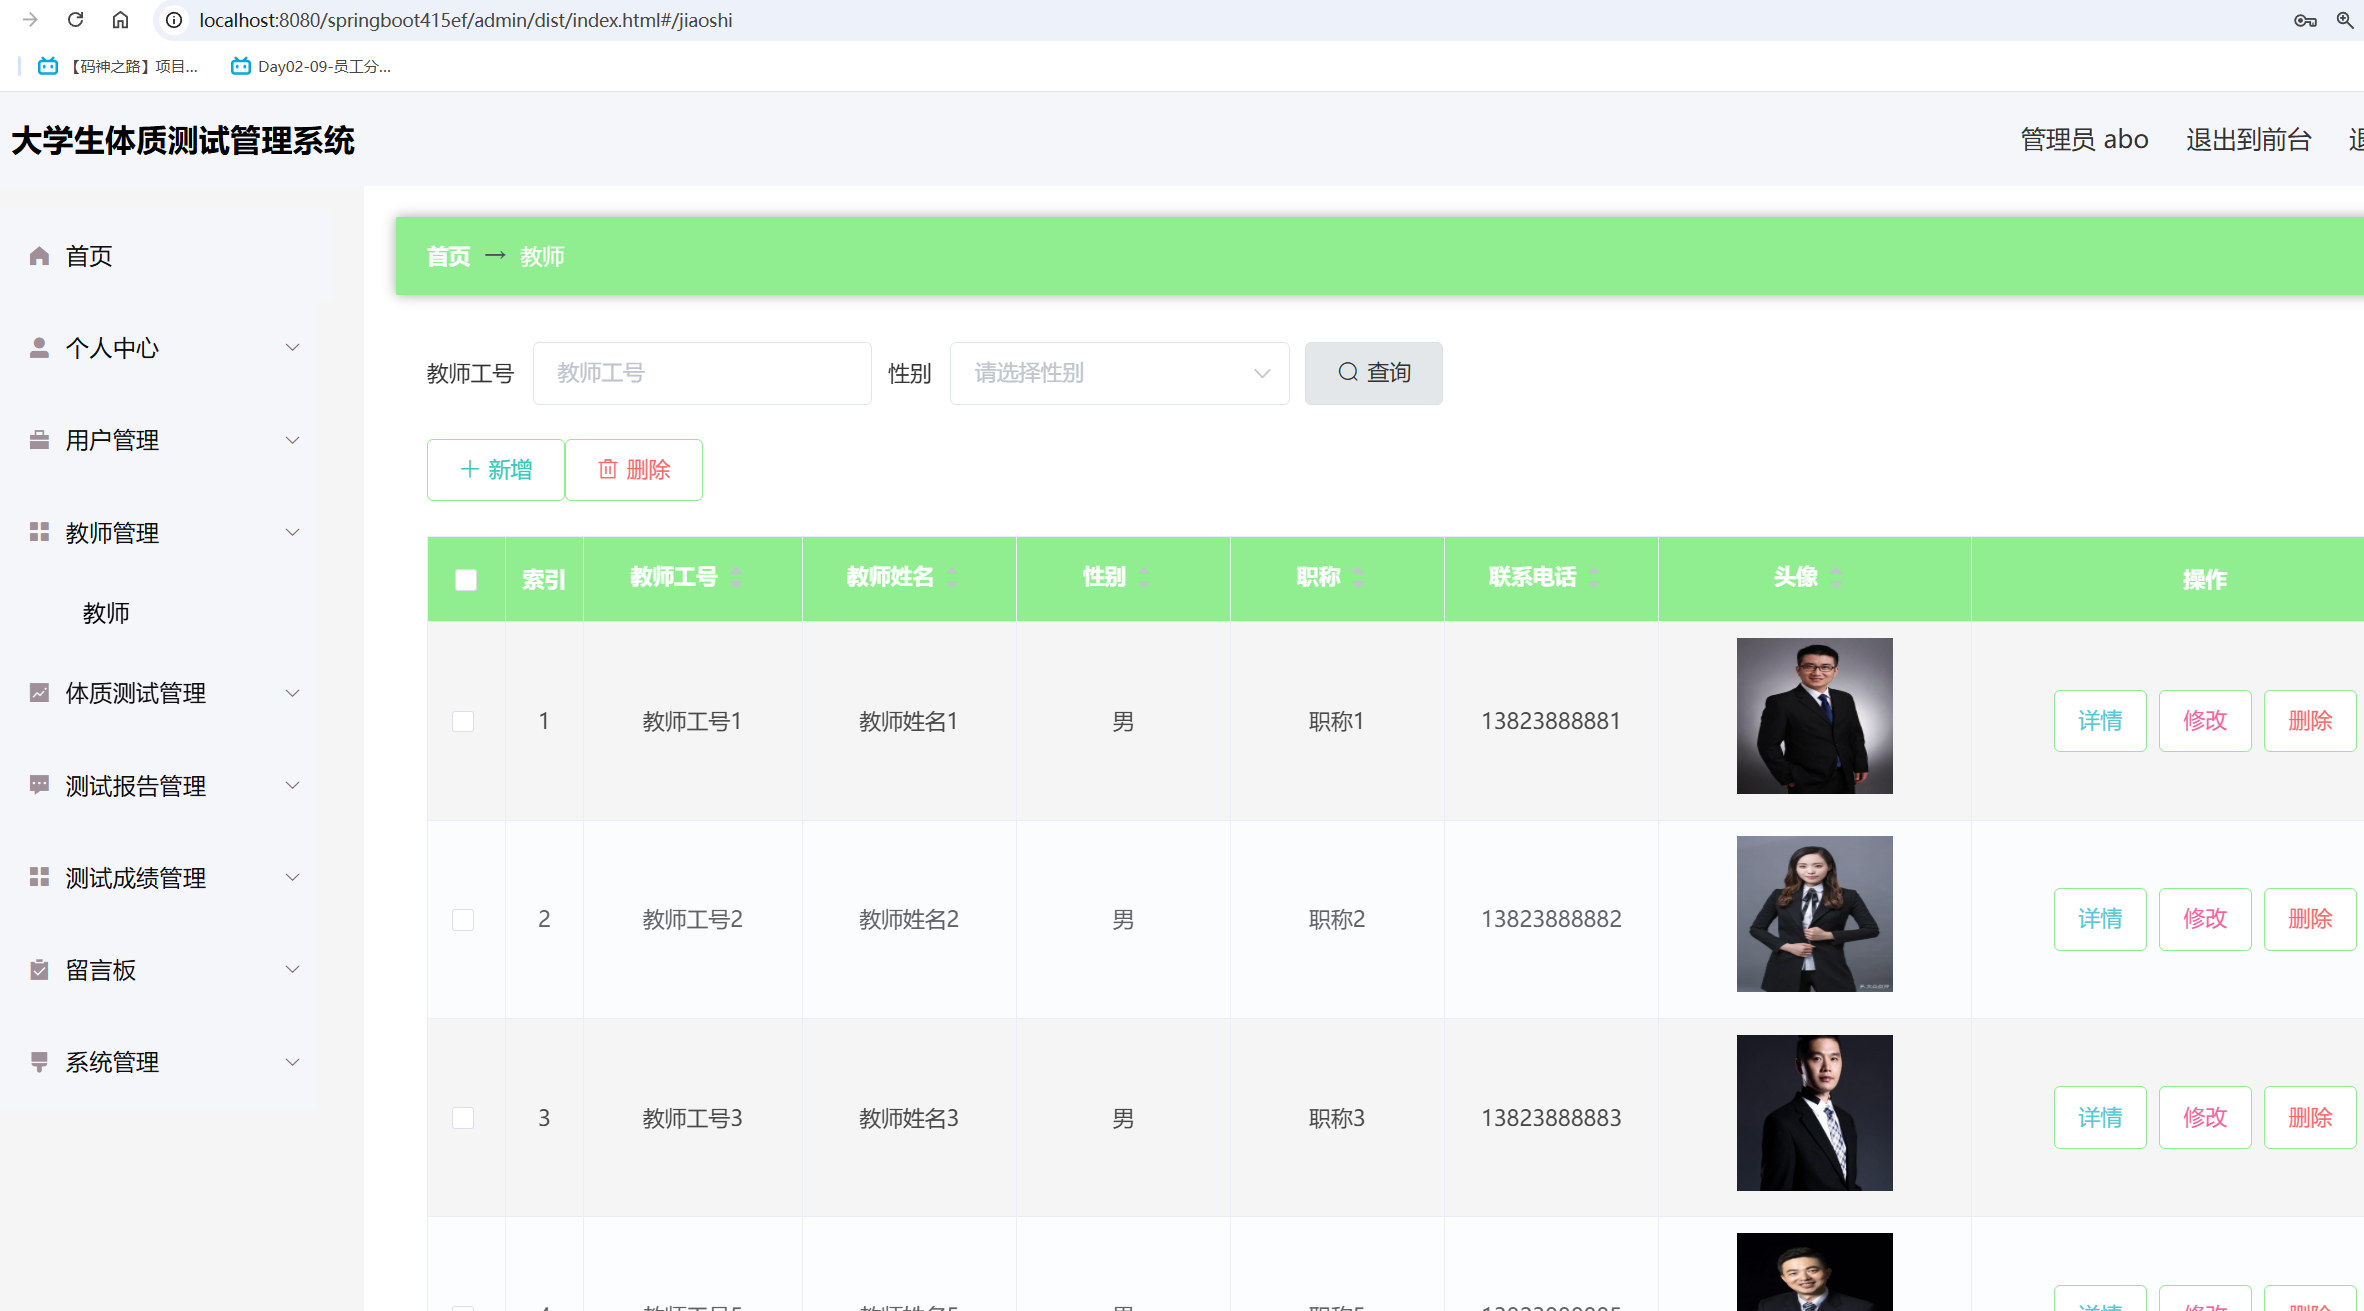Click 删除 for the 教师姓名1 row
Image resolution: width=2364 pixels, height=1311 pixels.
click(x=2310, y=720)
